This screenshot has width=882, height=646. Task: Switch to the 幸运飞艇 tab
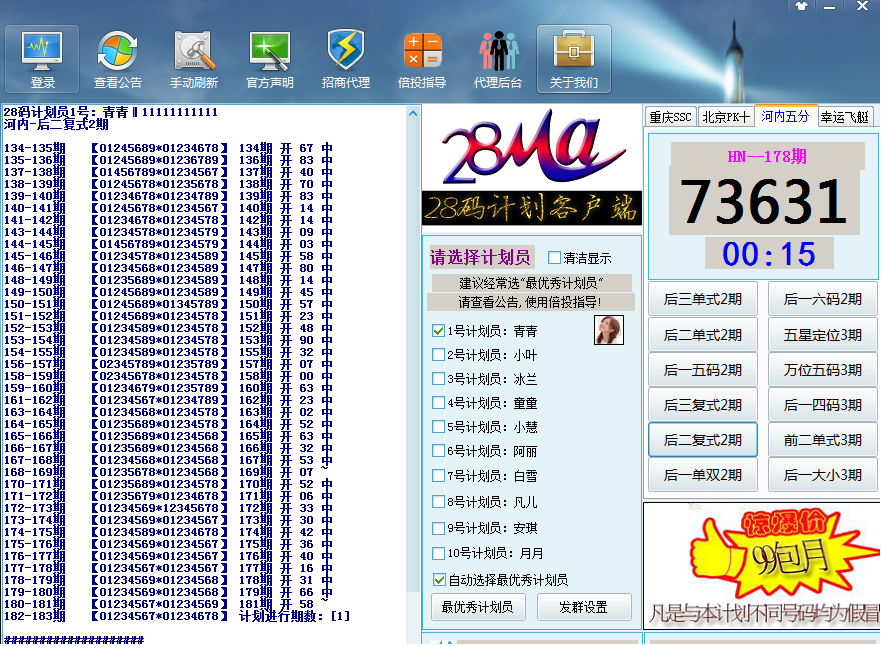point(845,117)
